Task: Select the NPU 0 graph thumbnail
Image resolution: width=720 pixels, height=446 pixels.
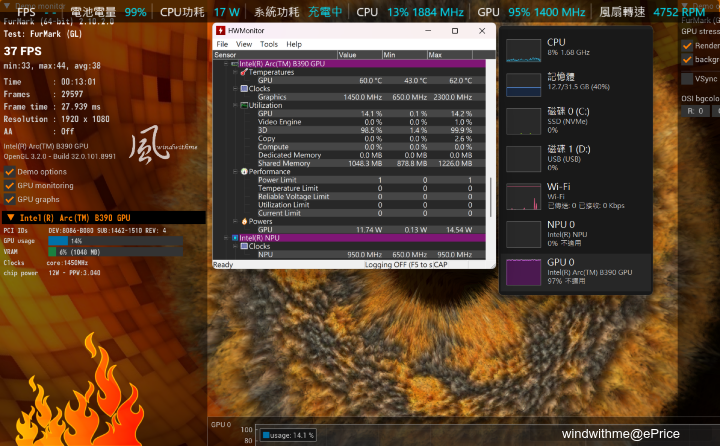Action: coord(523,234)
